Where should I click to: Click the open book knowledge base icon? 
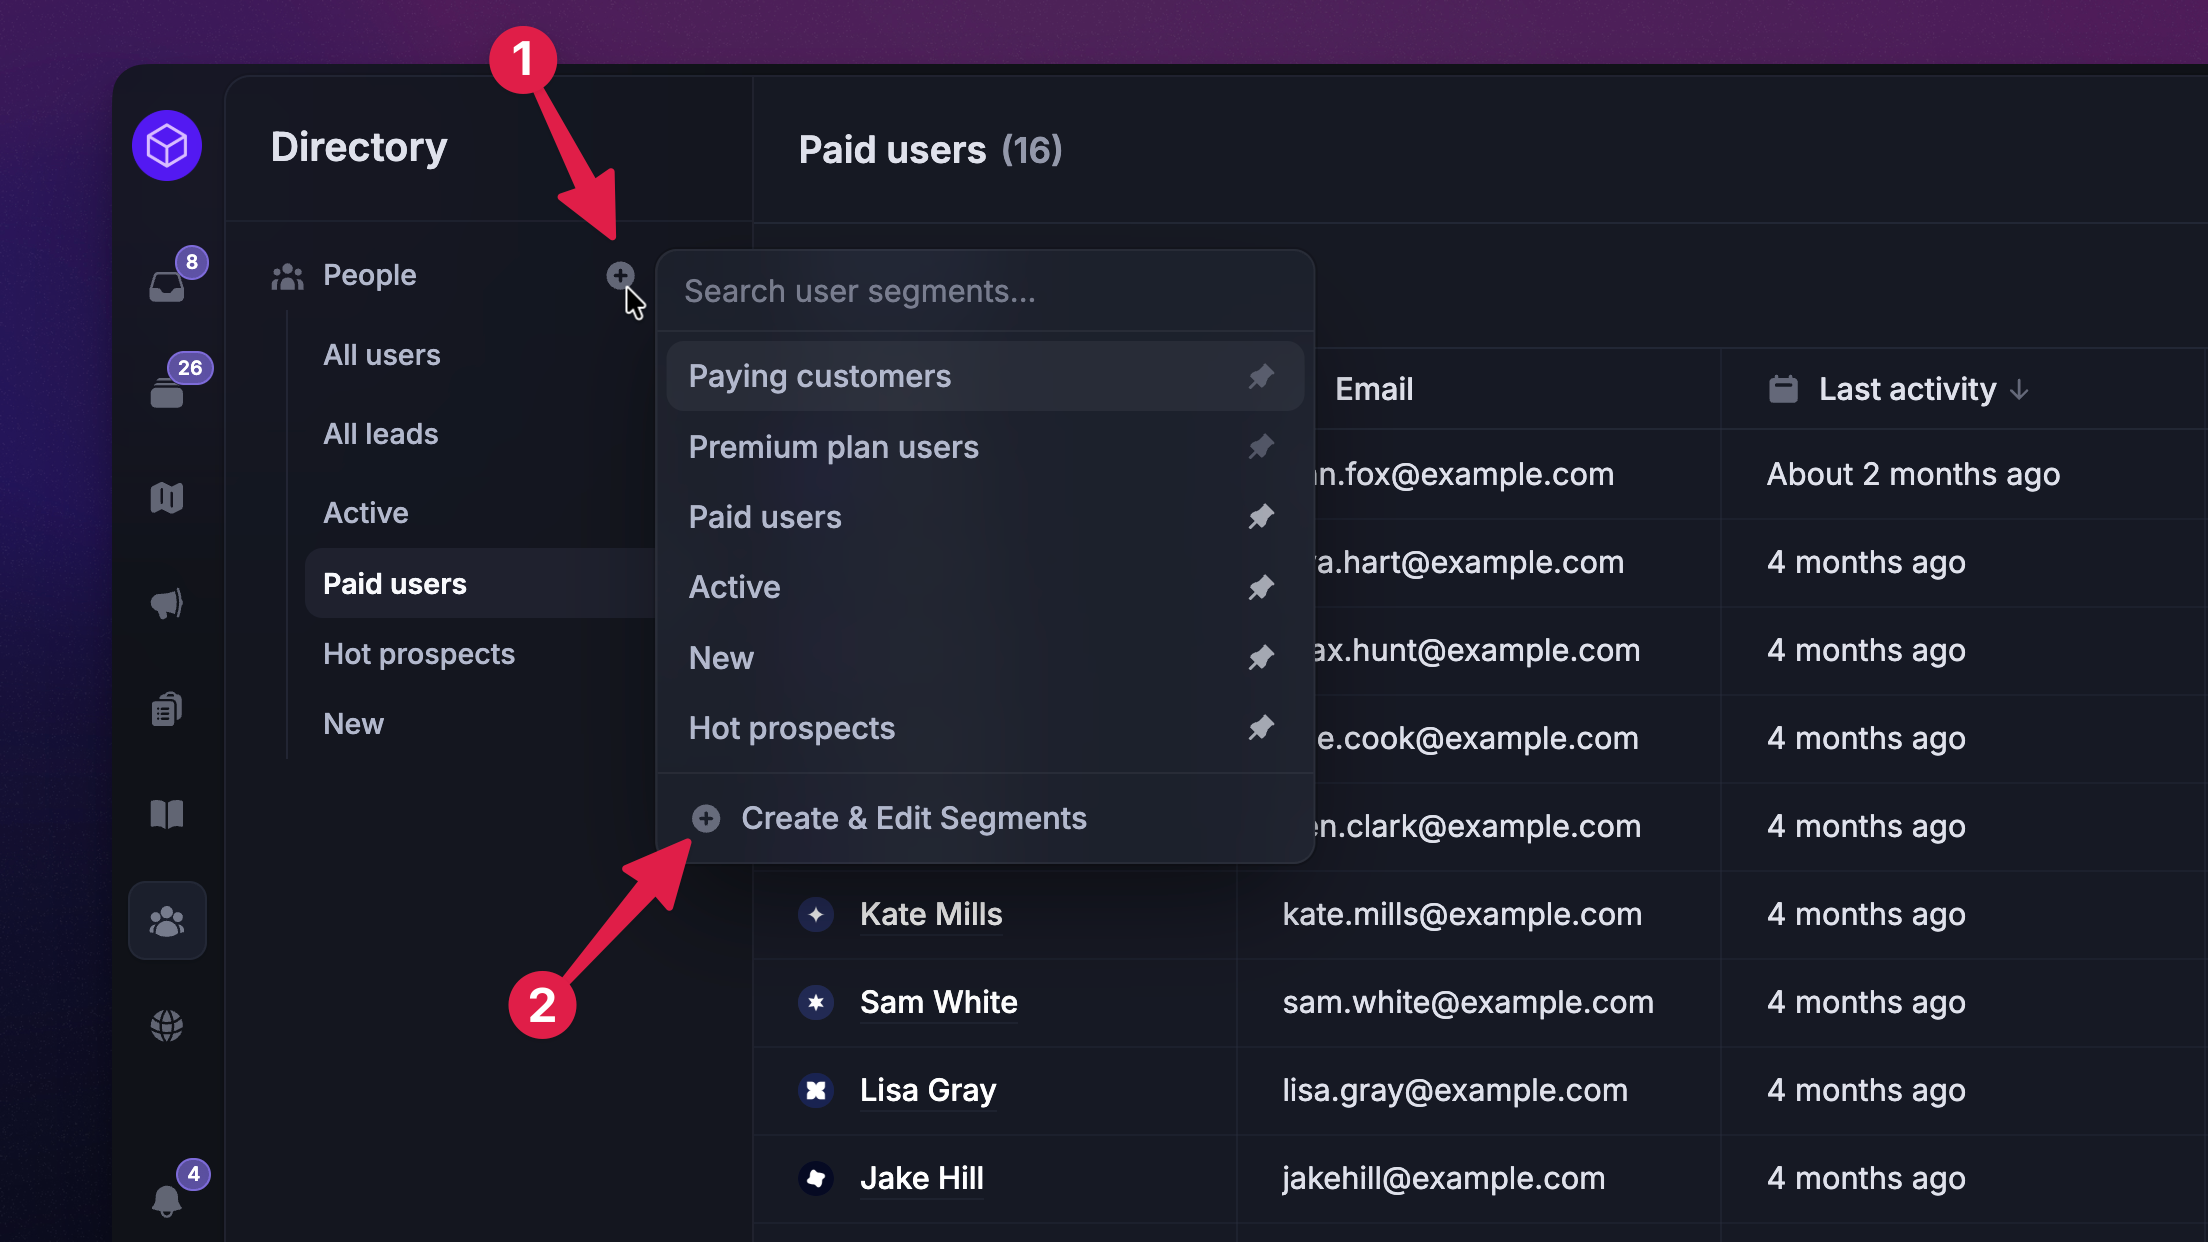[167, 814]
